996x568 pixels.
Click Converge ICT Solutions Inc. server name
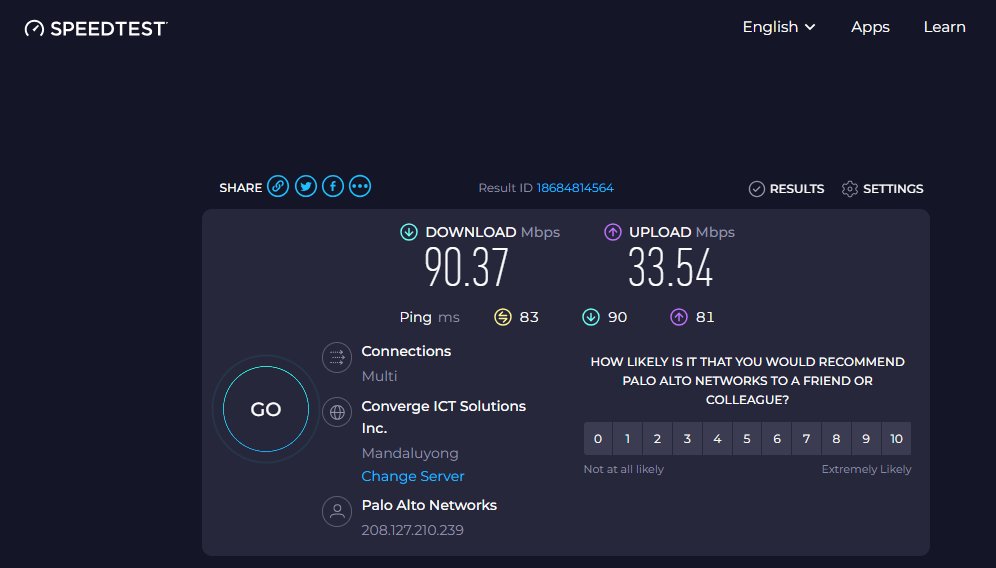tap(443, 417)
